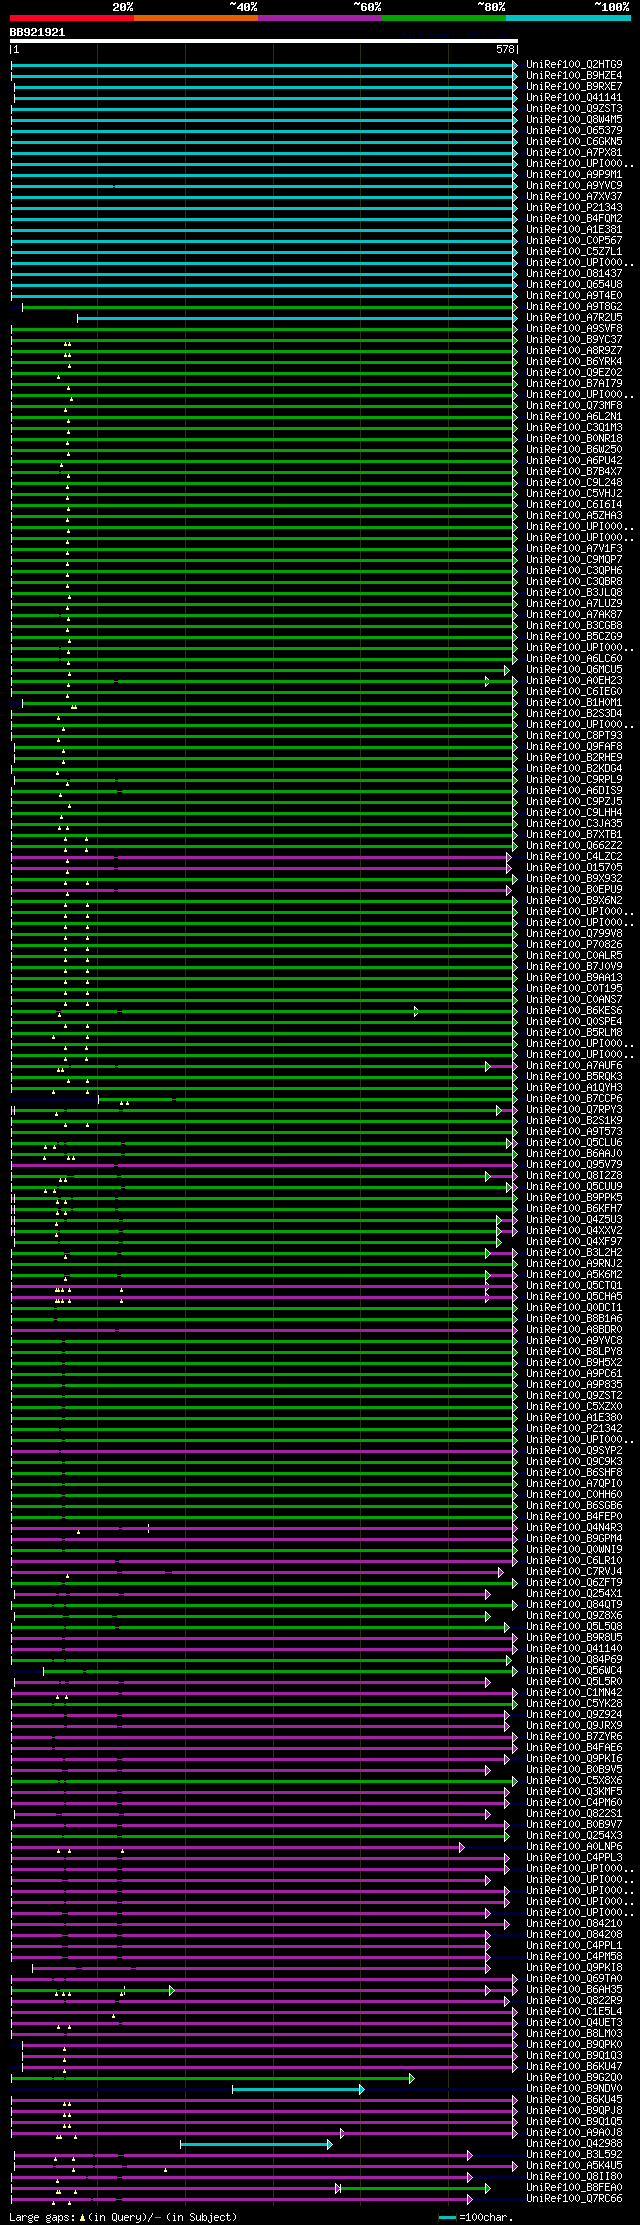Click the white query sequence bar
This screenshot has width=640, height=2225.
click(264, 41)
